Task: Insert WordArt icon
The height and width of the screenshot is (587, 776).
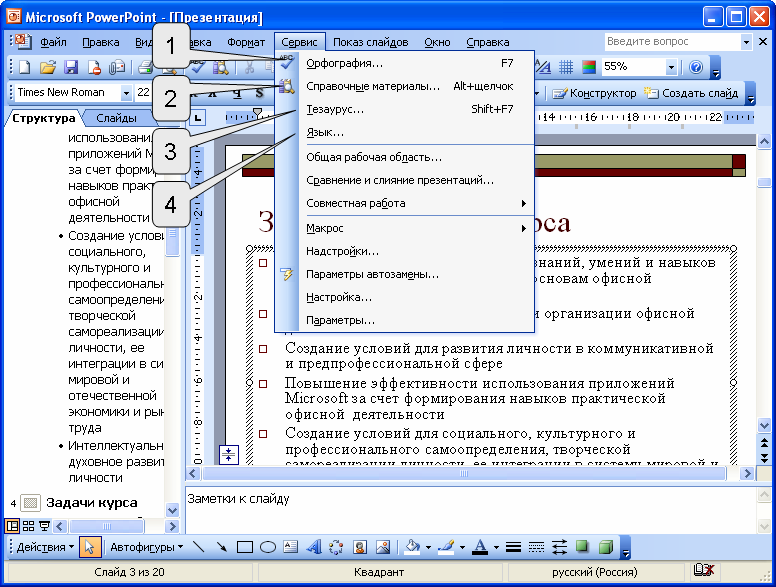Action: [314, 547]
